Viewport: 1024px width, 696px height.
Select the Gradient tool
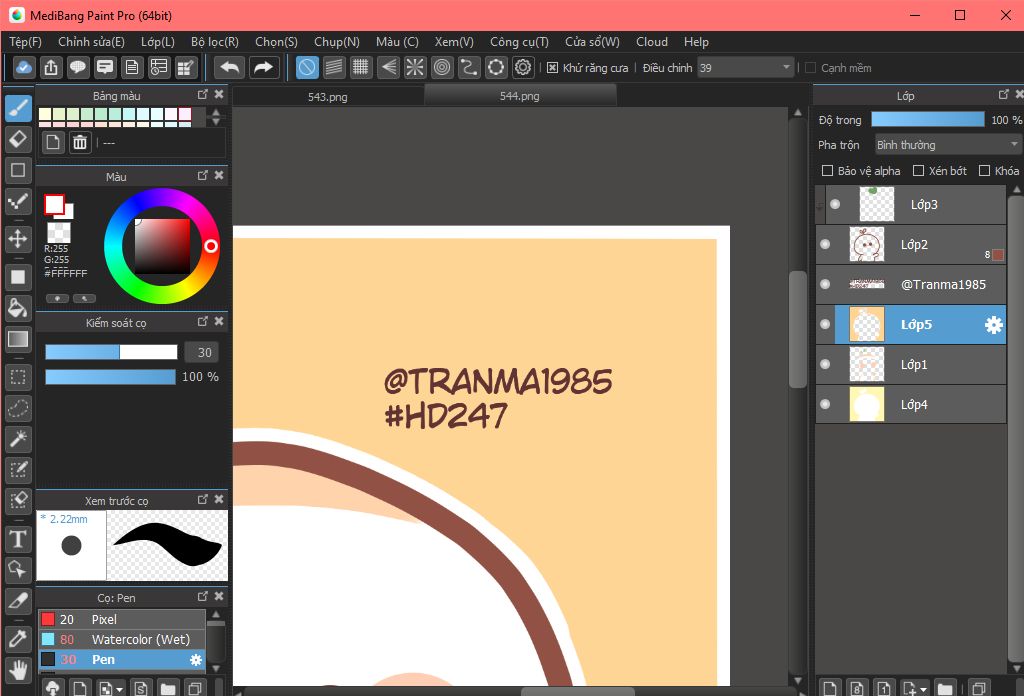(18, 339)
